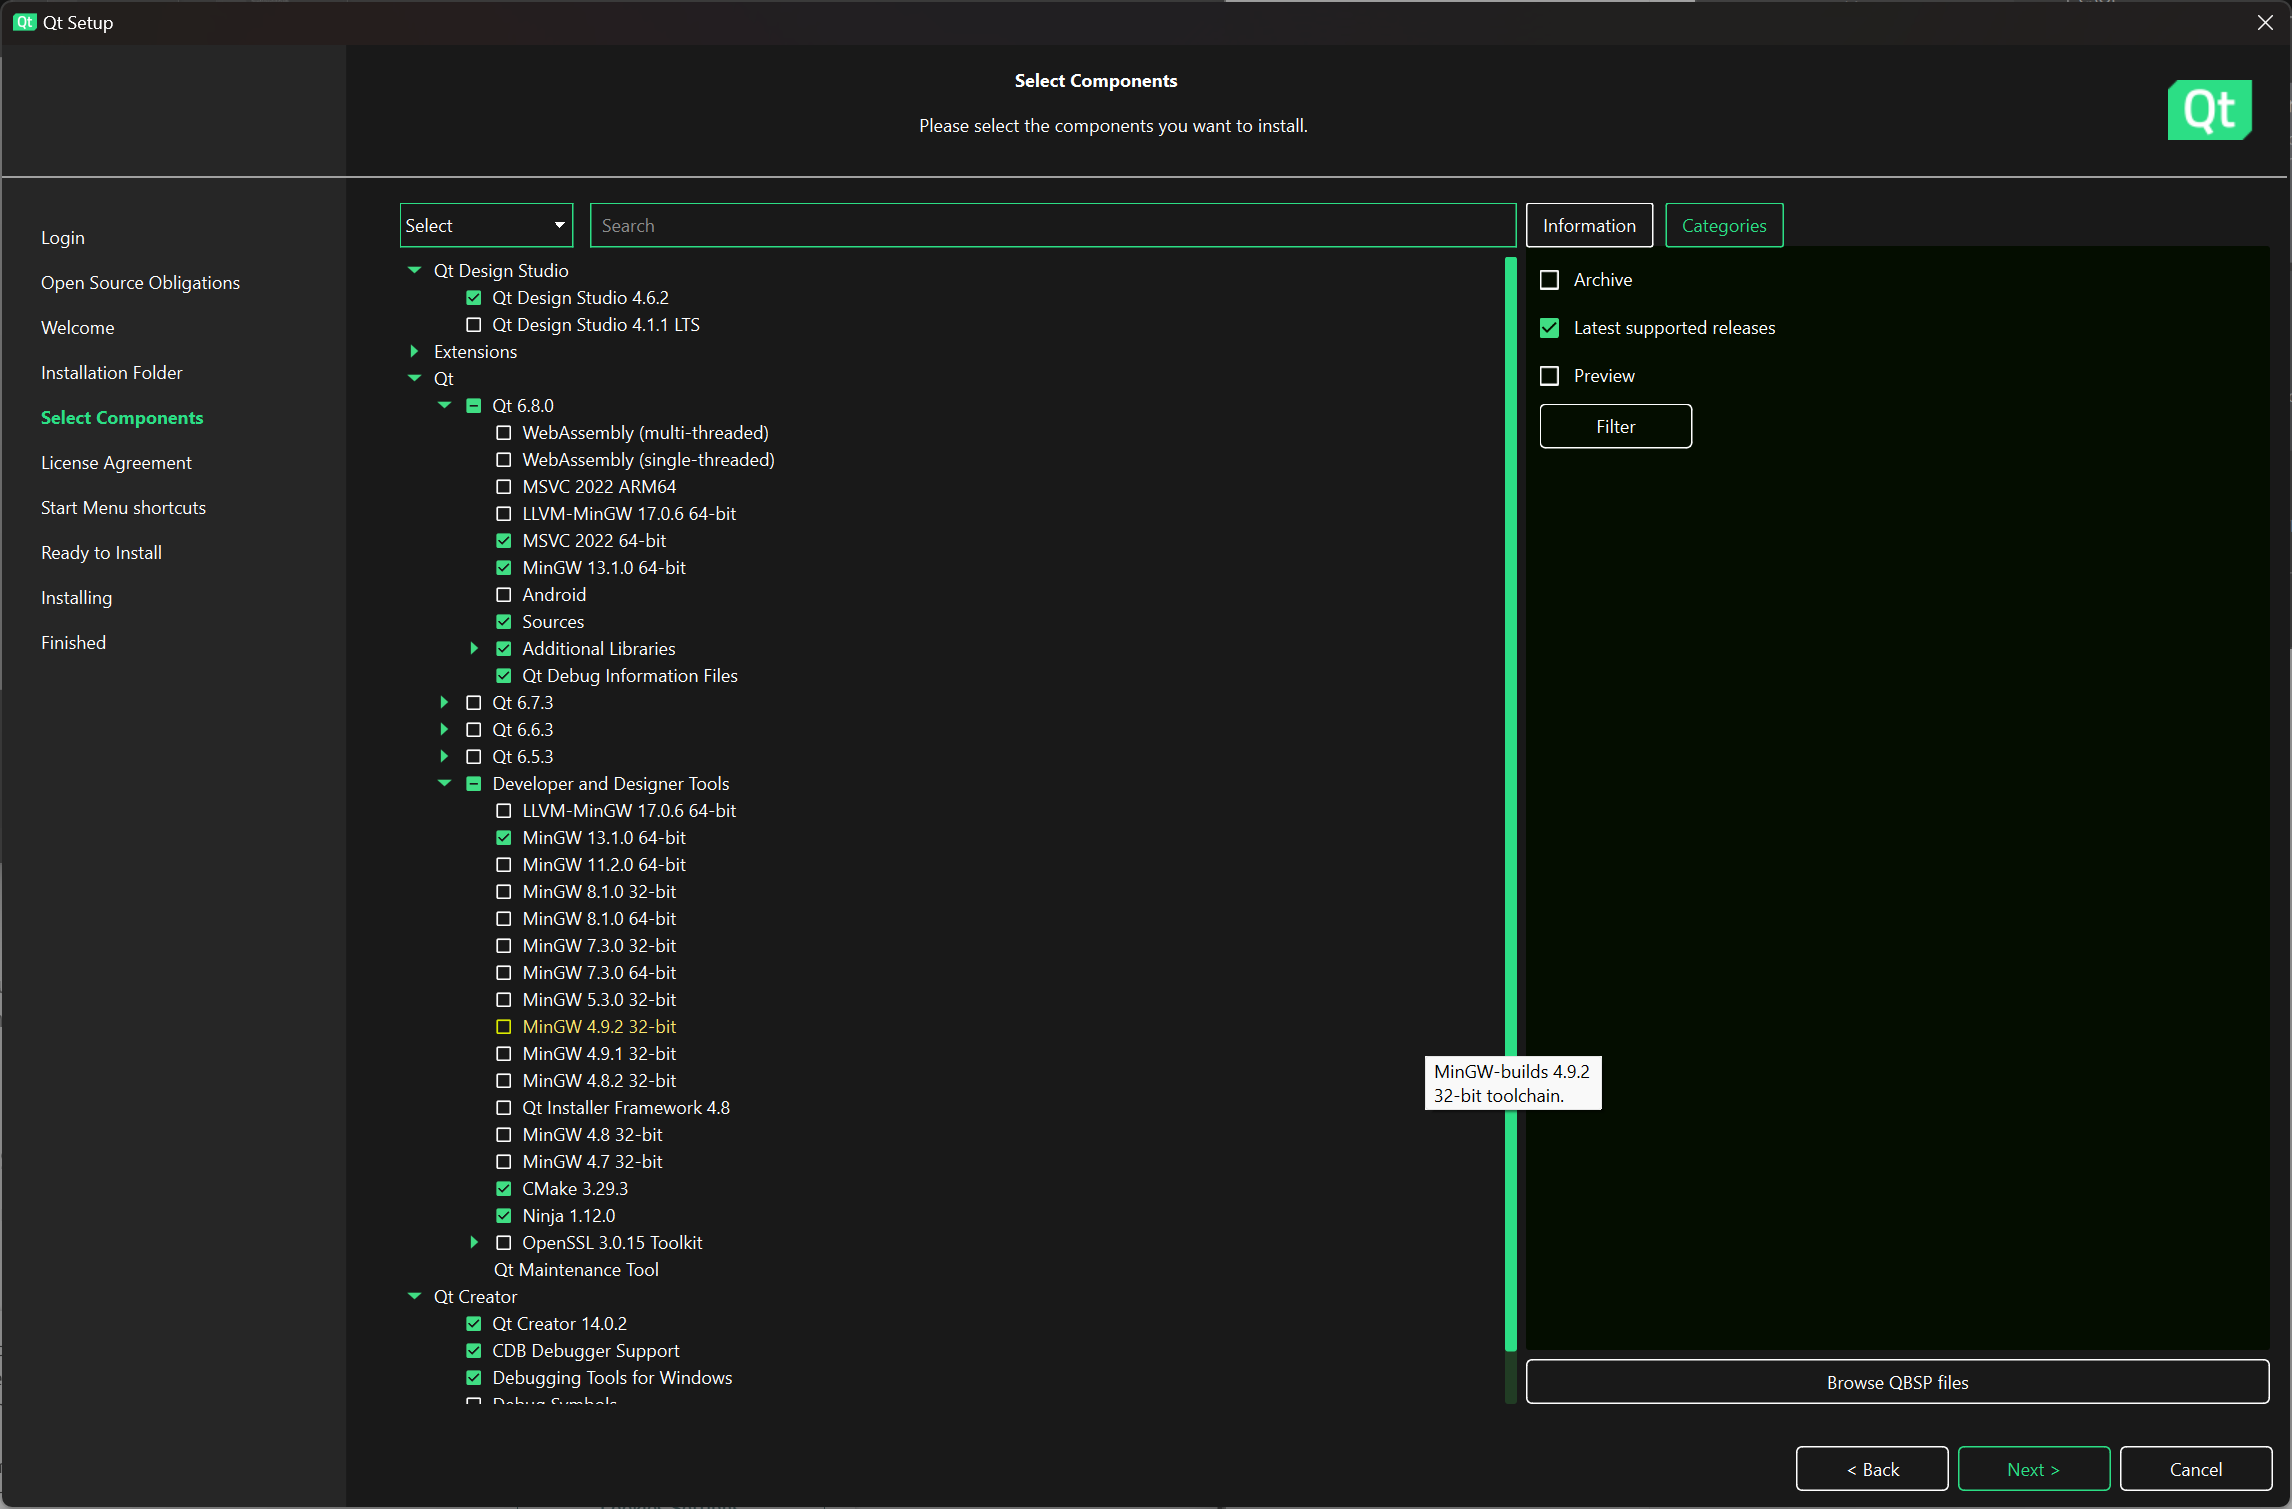The width and height of the screenshot is (2292, 1509).
Task: Enable the Preview category checkbox
Action: click(x=1549, y=376)
